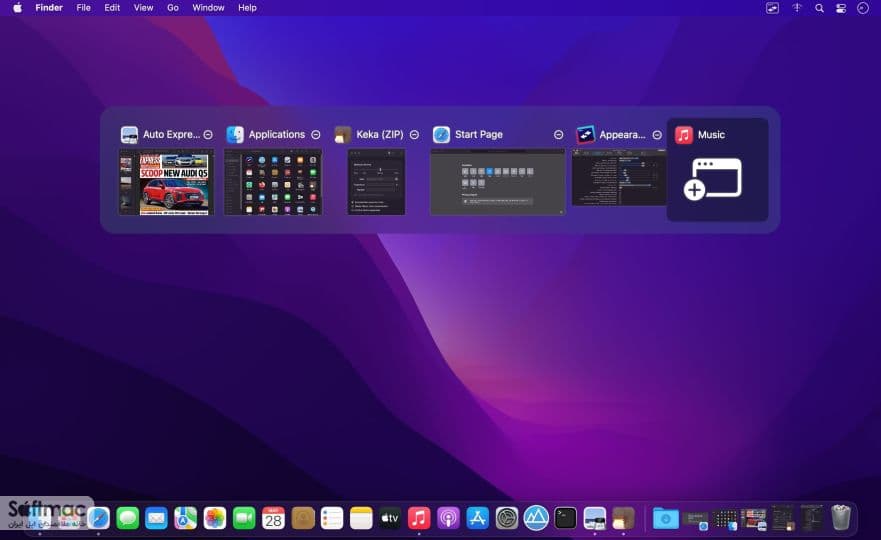This screenshot has width=881, height=540.
Task: Open Control Center in menu bar
Action: coord(841,8)
